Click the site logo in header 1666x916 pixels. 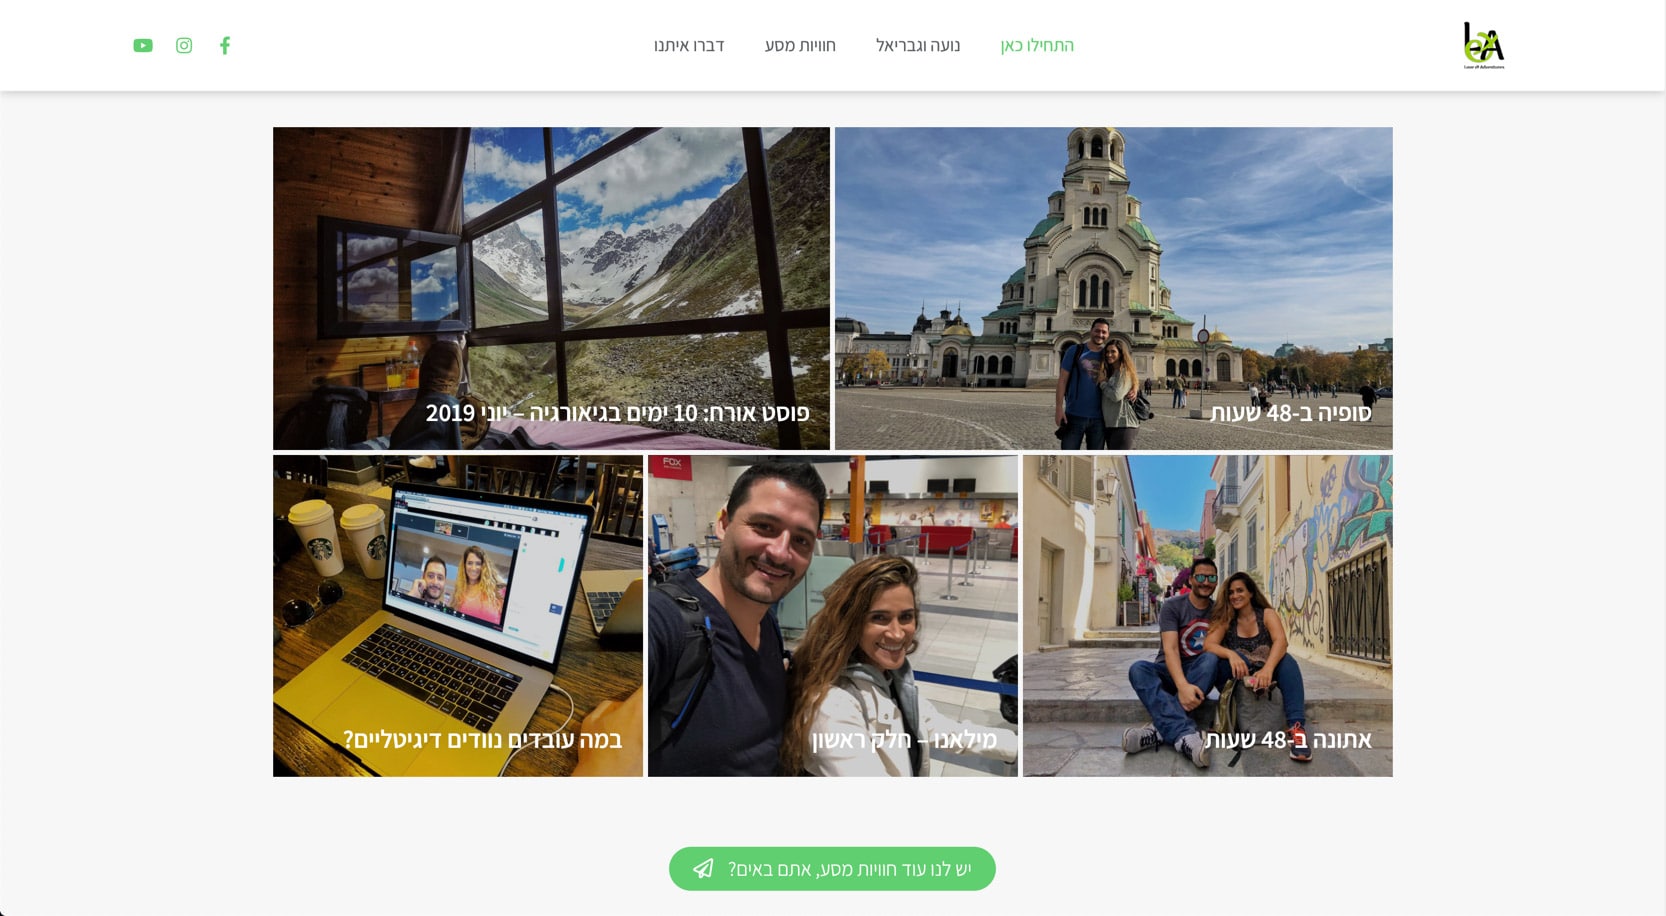(x=1483, y=46)
